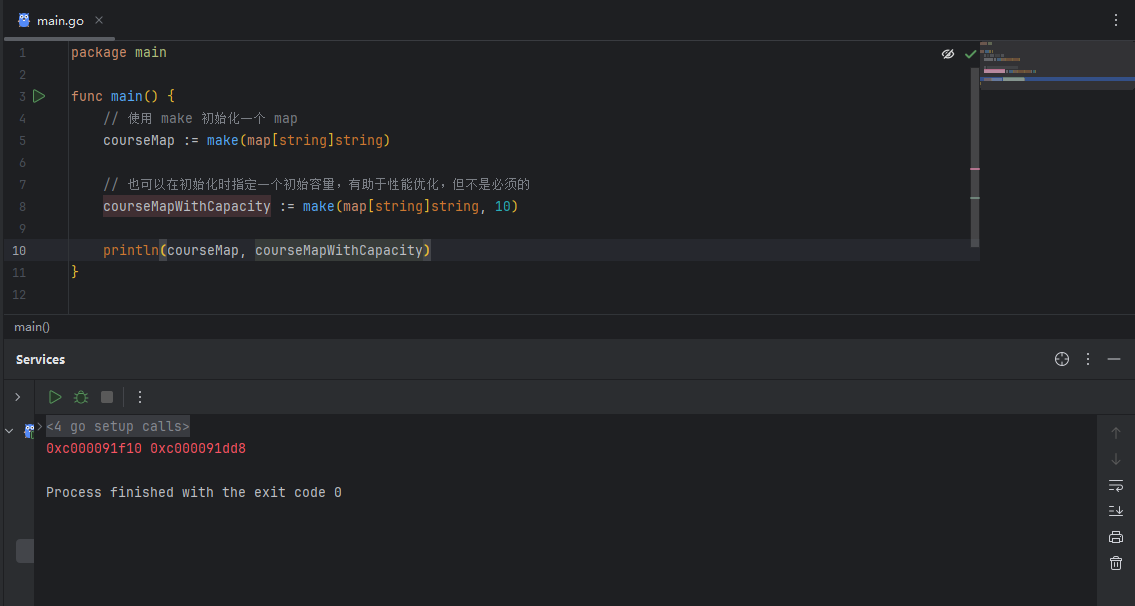The image size is (1135, 606).
Task: Expand the folded go setup calls
Action: point(117,427)
